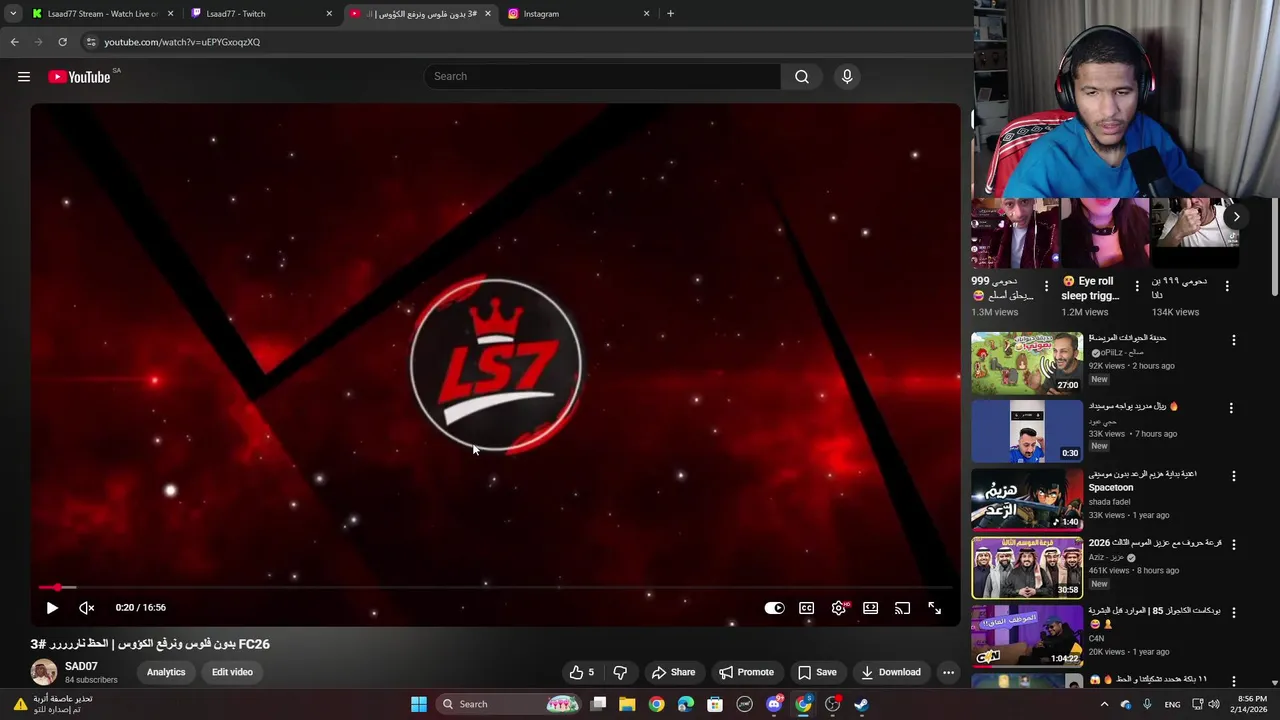1280x720 pixels.
Task: Click the Windows taskbar Search box
Action: pyautogui.click(x=509, y=704)
